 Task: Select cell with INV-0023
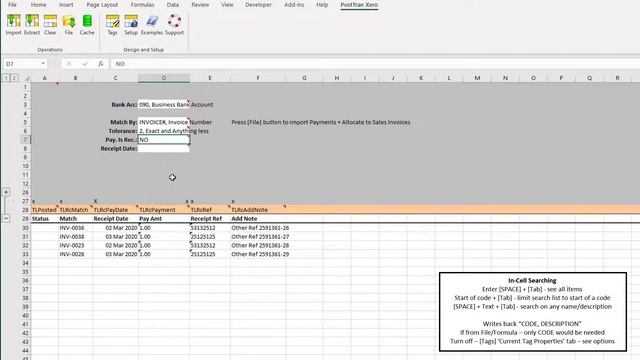coord(75,245)
